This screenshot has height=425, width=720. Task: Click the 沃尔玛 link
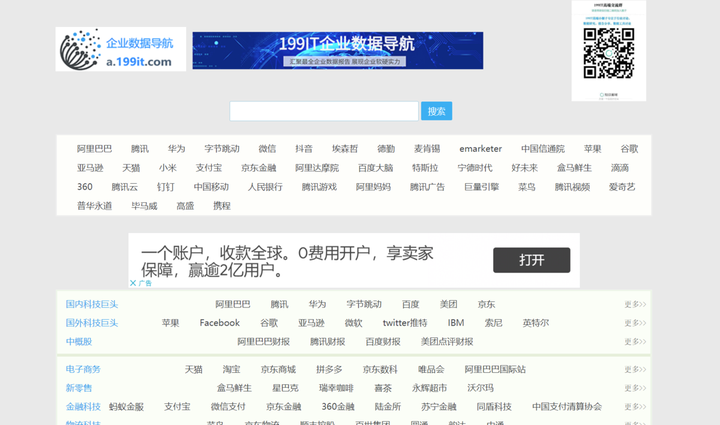click(x=480, y=388)
